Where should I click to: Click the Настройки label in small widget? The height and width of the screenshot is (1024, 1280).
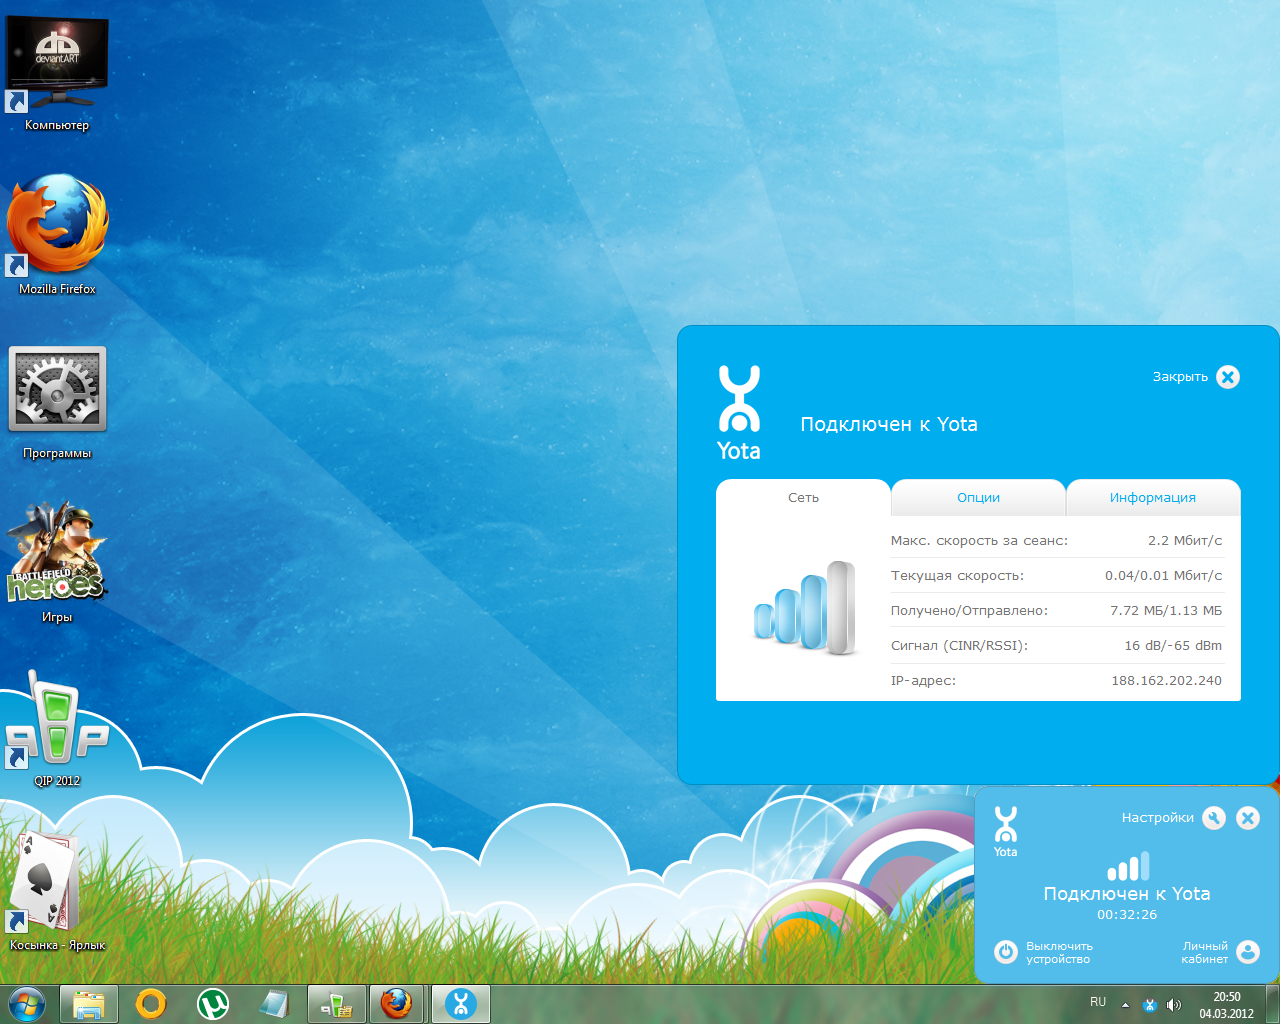1157,818
